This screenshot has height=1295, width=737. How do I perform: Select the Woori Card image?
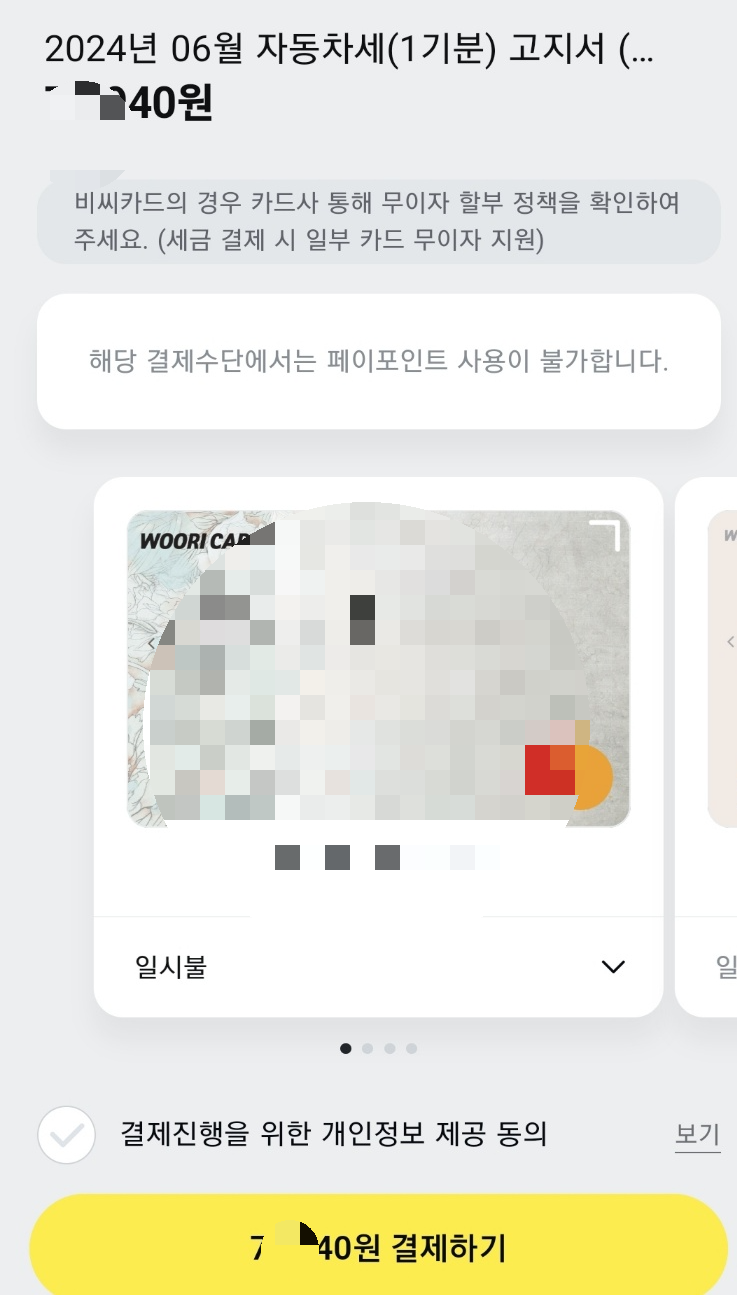pyautogui.click(x=378, y=669)
